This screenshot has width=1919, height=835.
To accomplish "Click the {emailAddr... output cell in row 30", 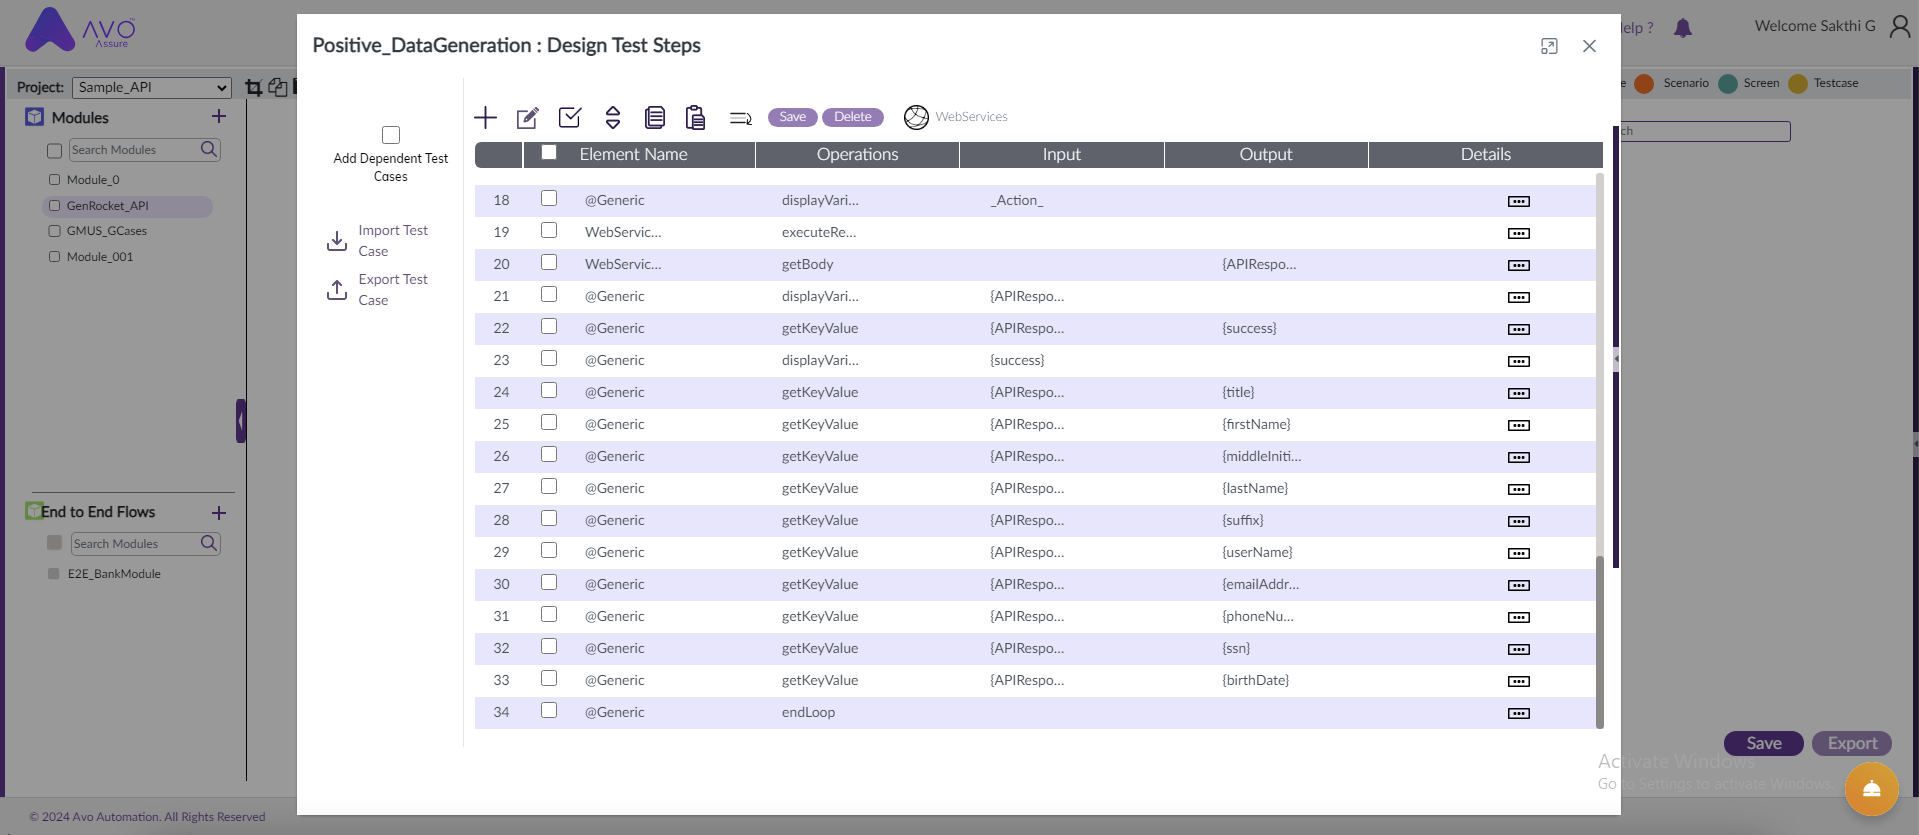I will pyautogui.click(x=1260, y=584).
